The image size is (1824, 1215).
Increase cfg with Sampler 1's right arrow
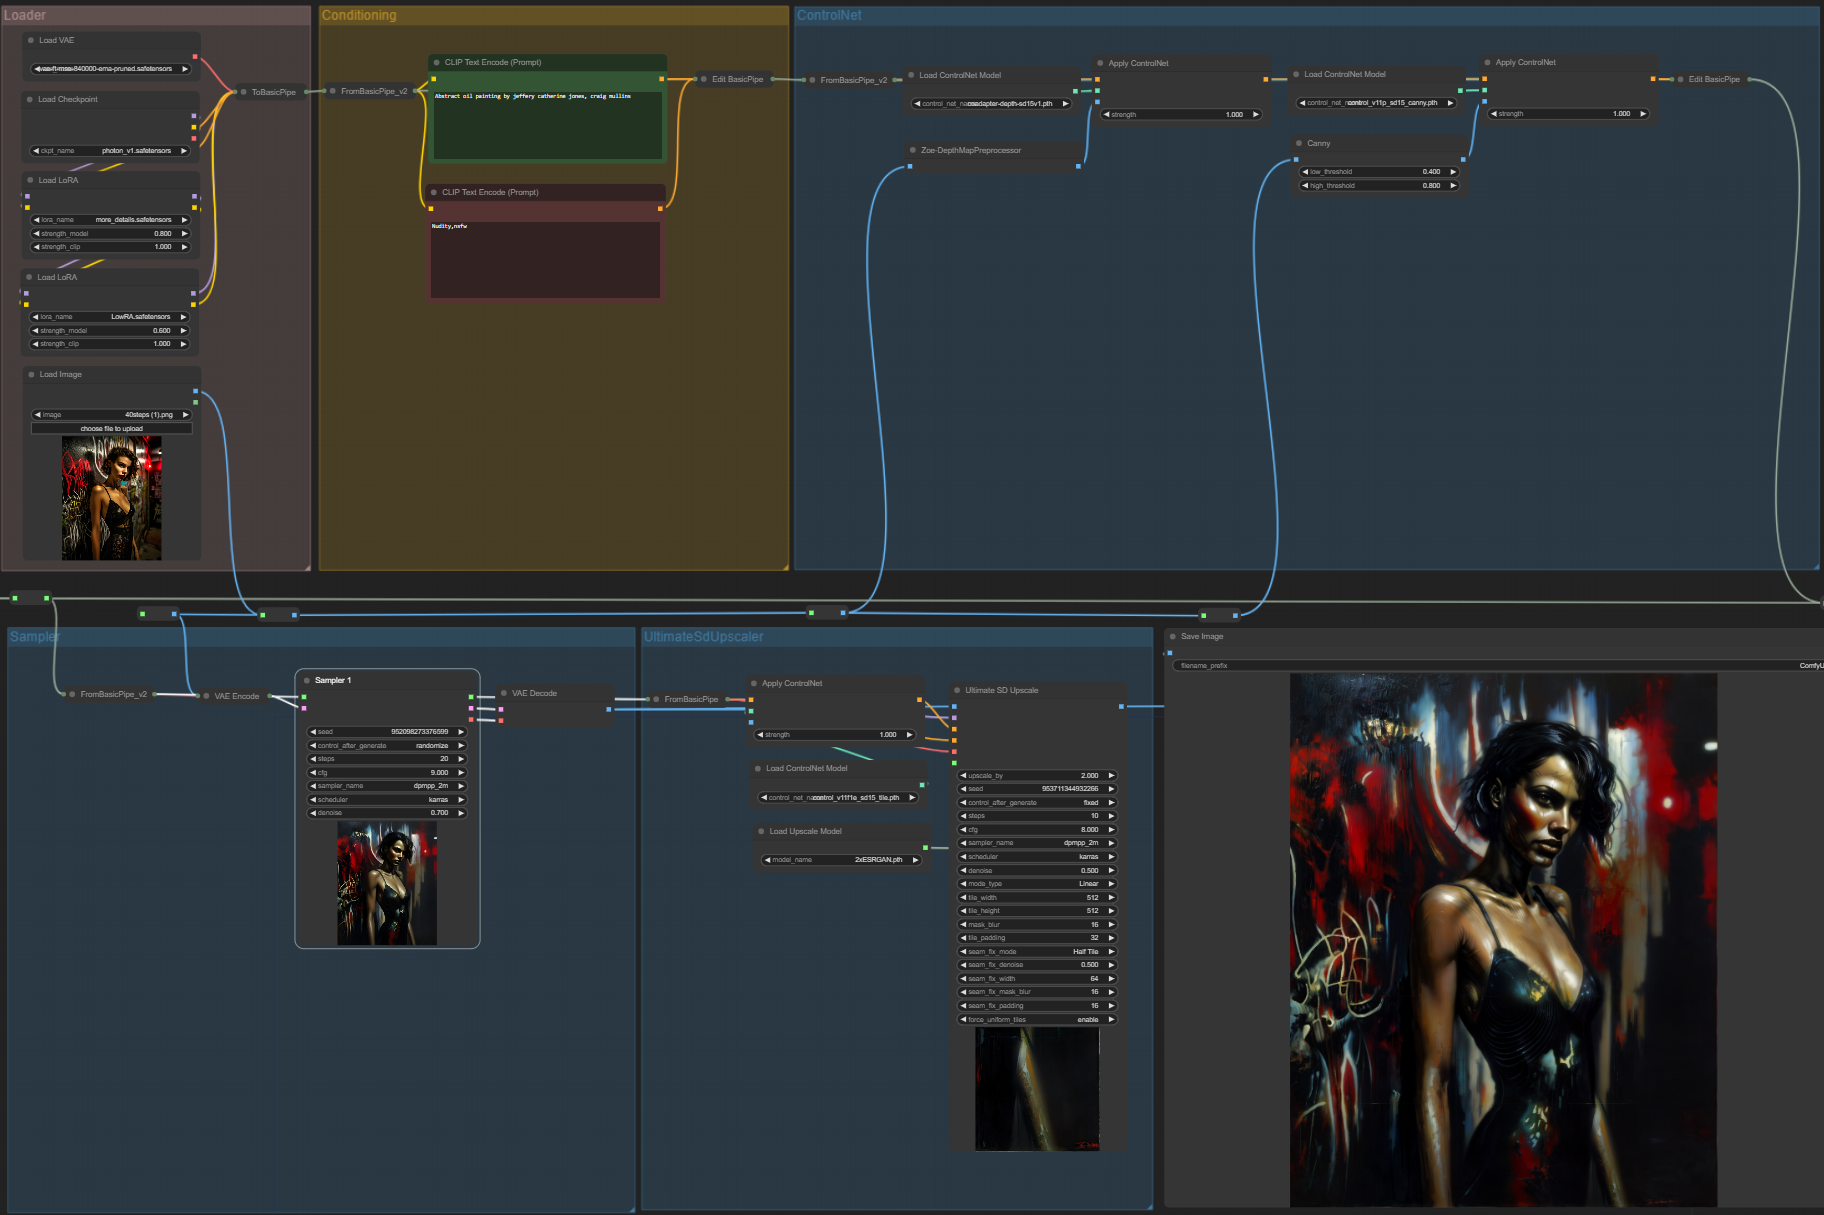(461, 773)
